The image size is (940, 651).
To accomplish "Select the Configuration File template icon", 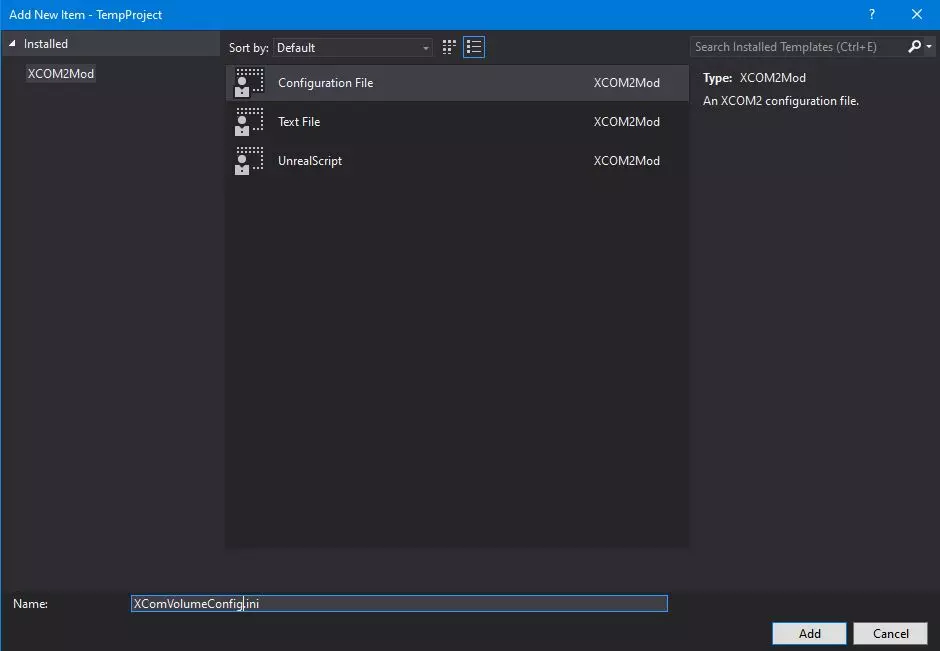I will tap(249, 83).
